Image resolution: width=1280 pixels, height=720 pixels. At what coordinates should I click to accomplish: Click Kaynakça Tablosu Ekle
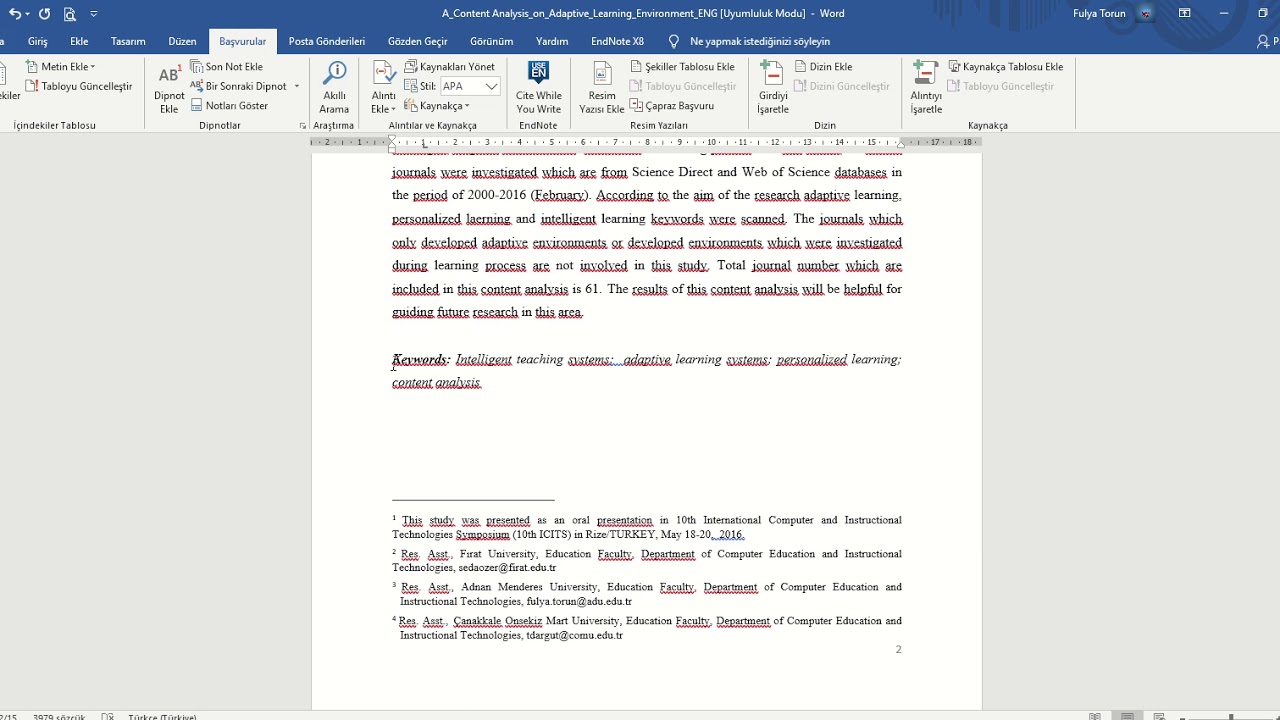[1006, 67]
